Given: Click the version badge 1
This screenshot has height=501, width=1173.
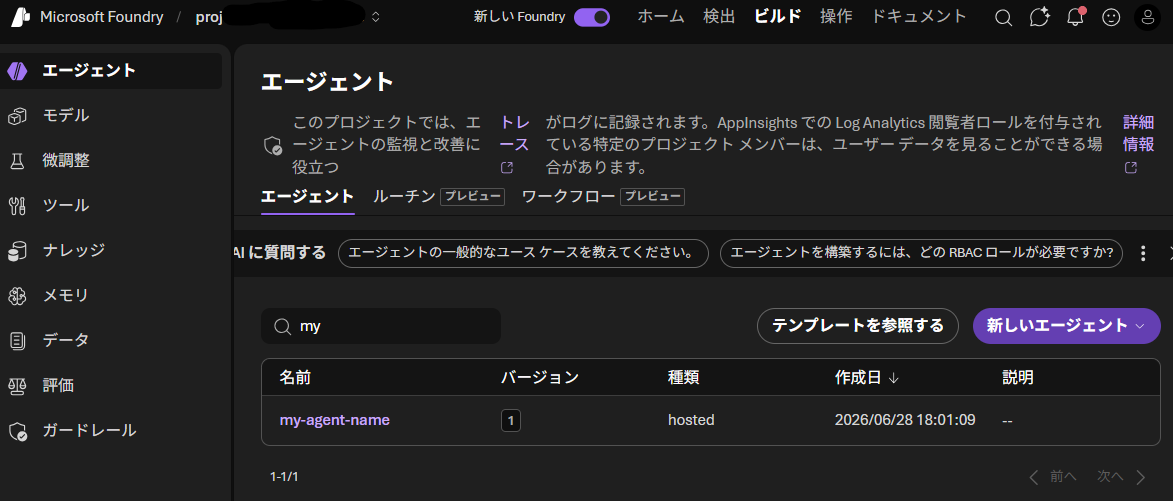Looking at the screenshot, I should click(x=511, y=421).
